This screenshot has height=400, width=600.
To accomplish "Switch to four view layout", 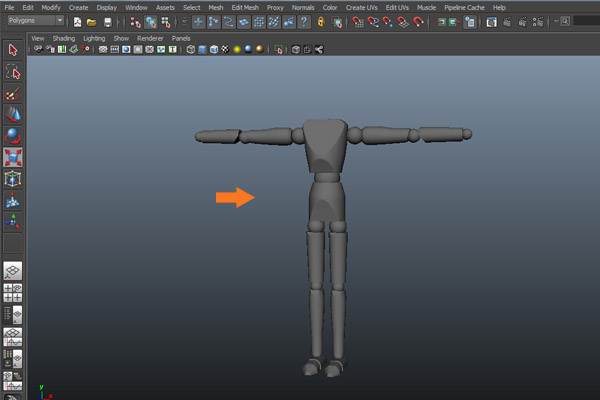I will coord(13,292).
